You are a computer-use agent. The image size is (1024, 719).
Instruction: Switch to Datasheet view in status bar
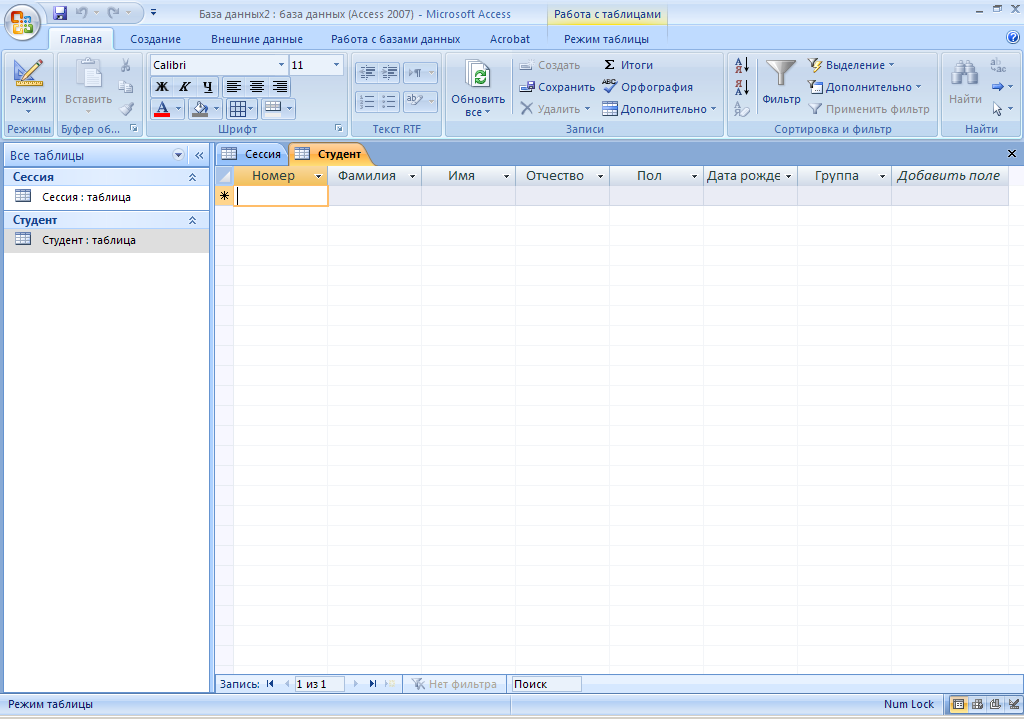pyautogui.click(x=958, y=705)
